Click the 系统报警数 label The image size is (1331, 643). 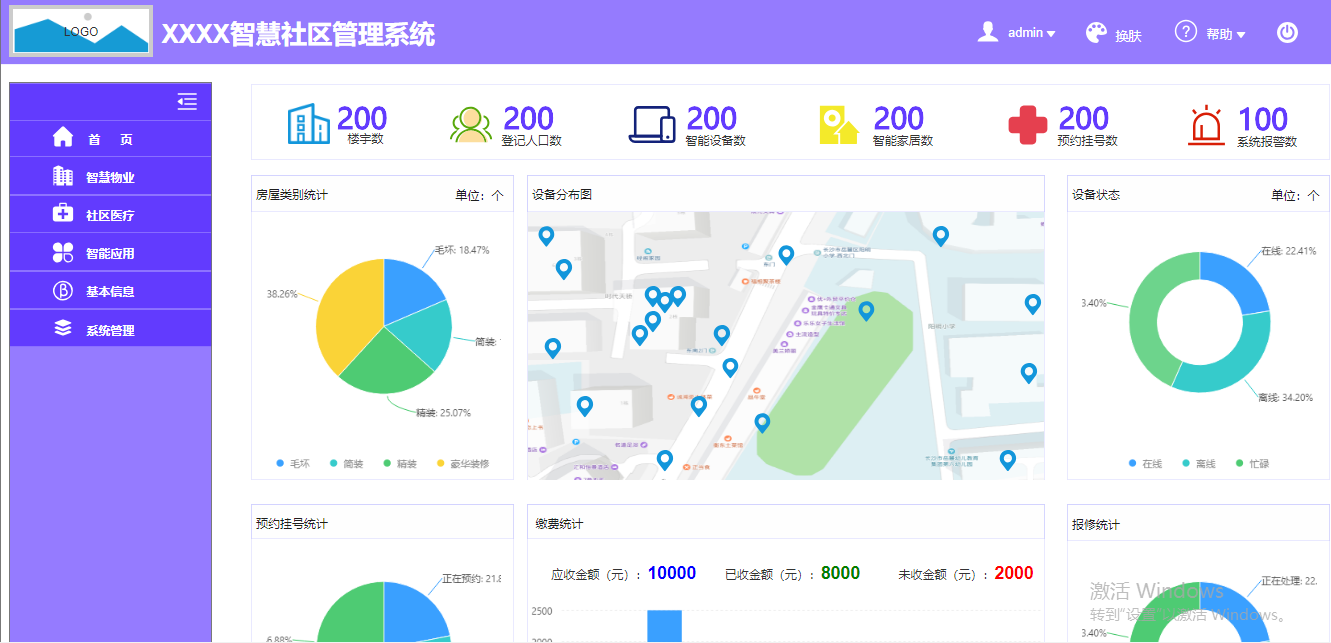point(1267,142)
